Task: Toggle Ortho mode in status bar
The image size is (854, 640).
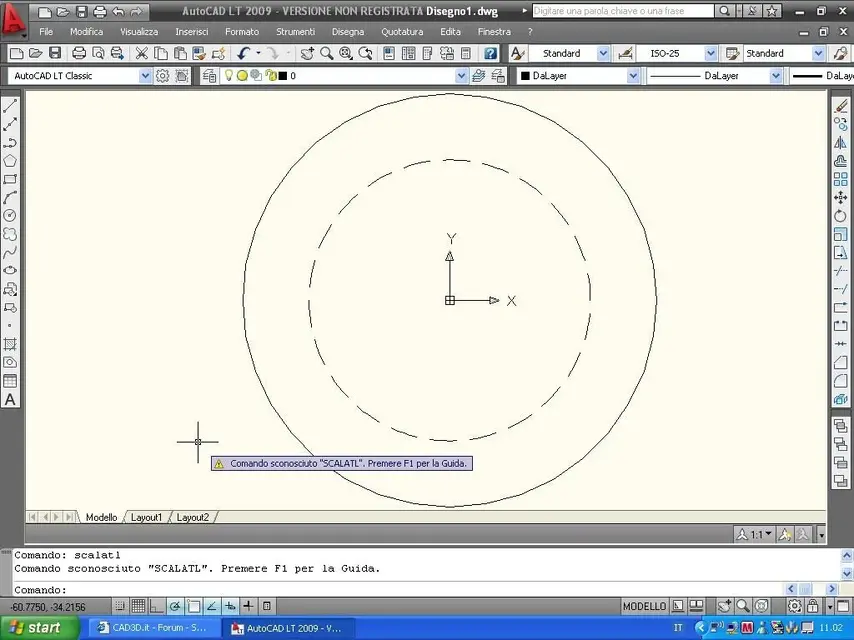Action: point(156,606)
